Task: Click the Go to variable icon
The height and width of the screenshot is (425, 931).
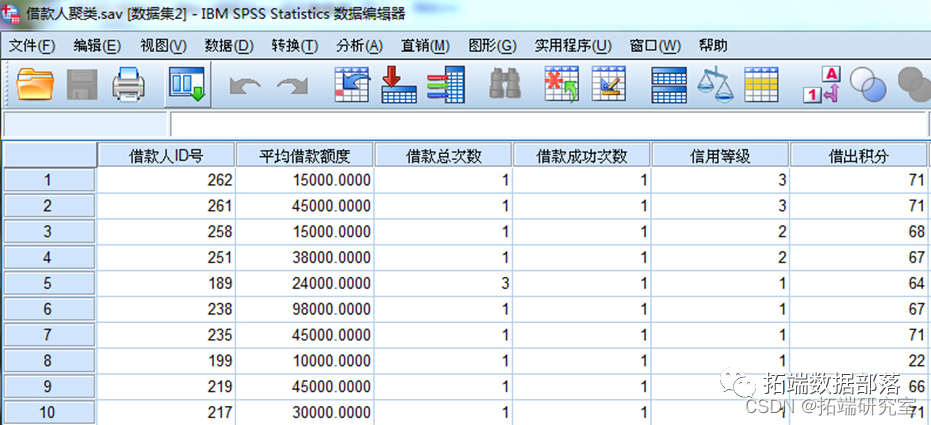Action: [398, 84]
